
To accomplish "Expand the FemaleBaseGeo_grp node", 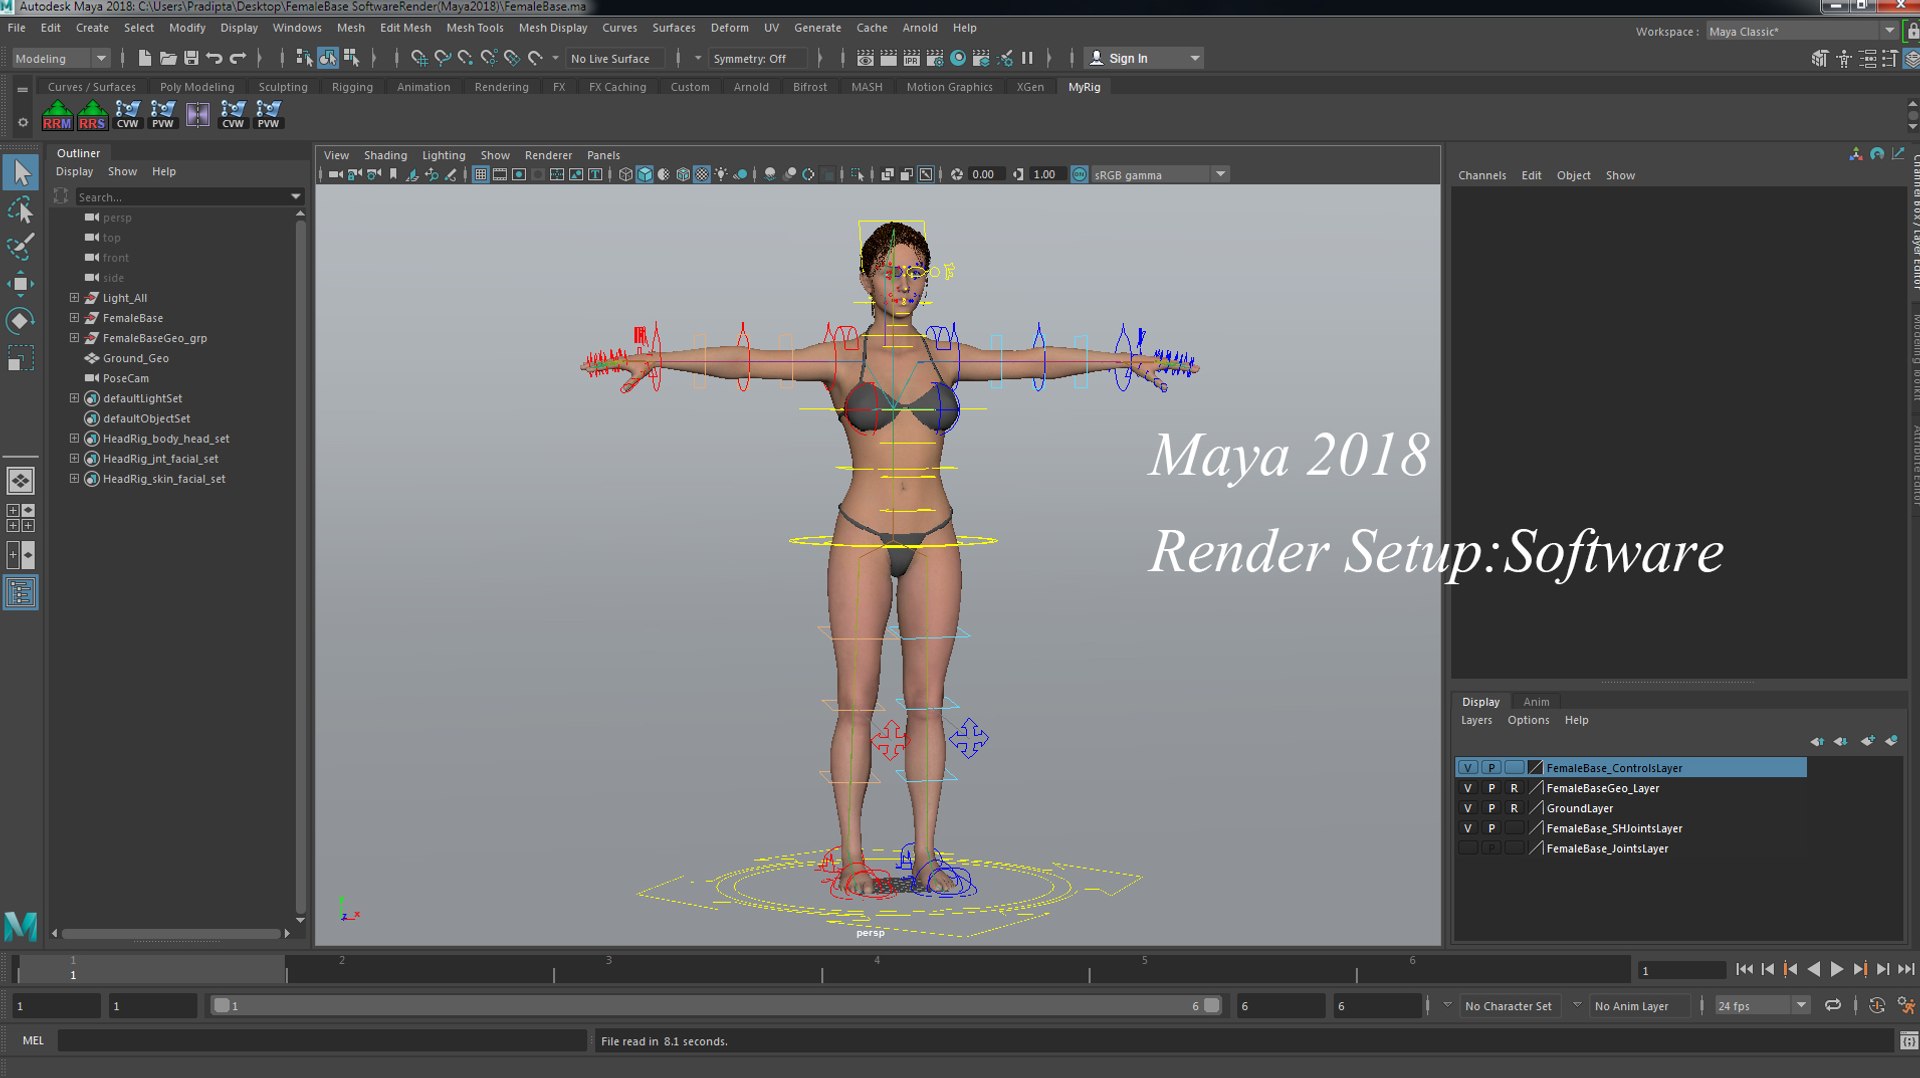I will (74, 338).
